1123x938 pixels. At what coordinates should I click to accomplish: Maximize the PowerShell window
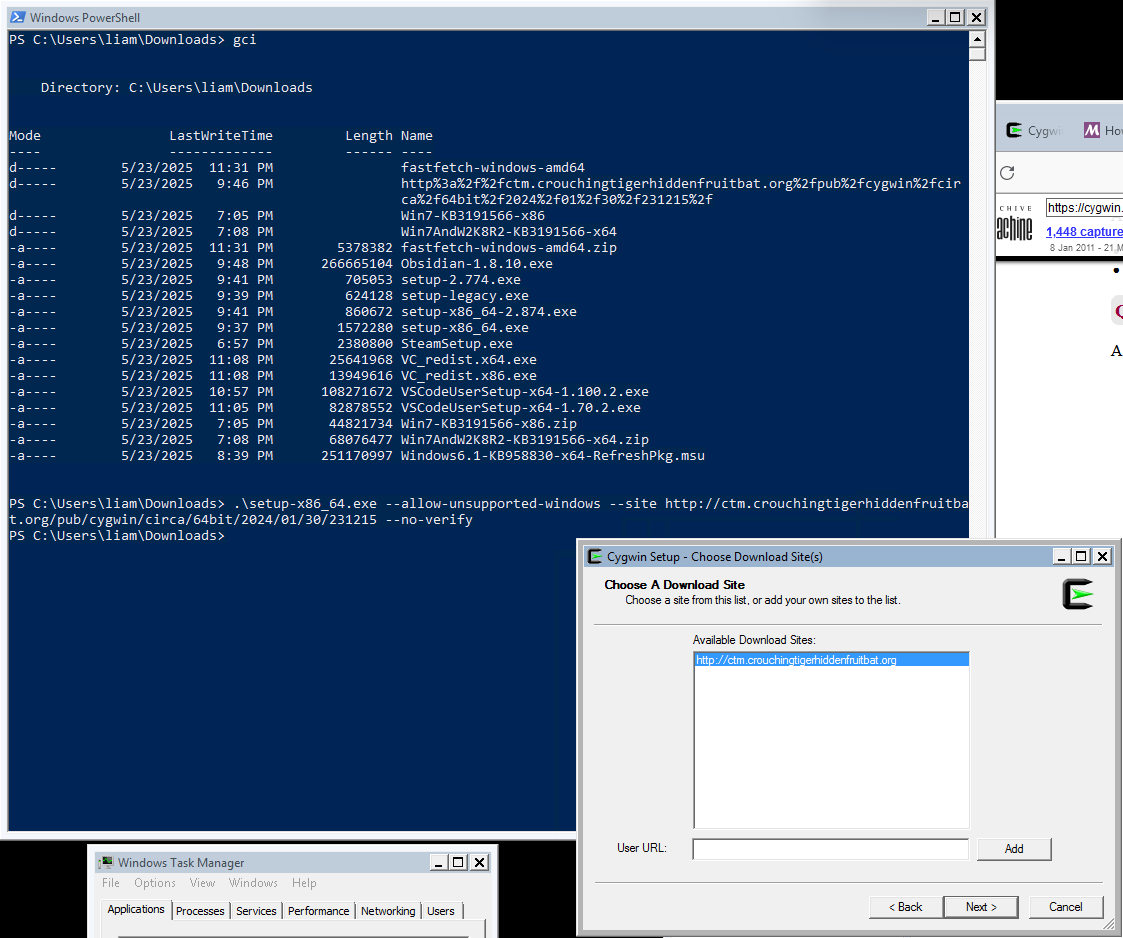(x=955, y=17)
